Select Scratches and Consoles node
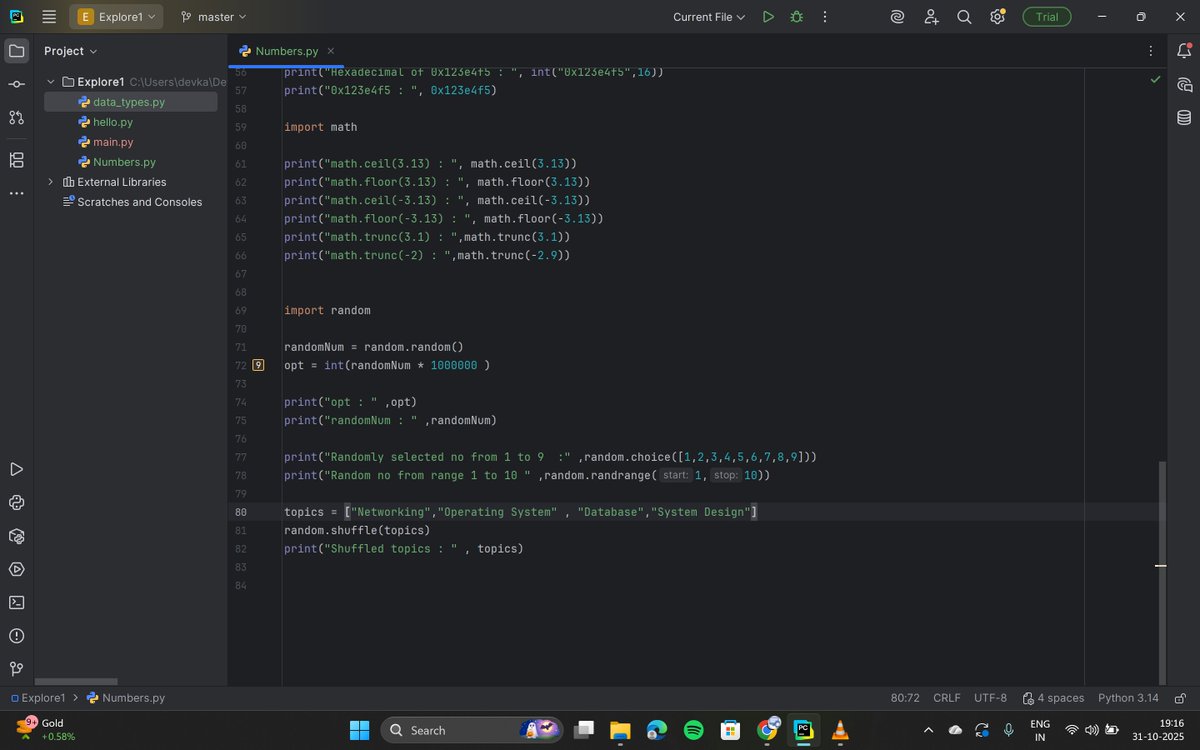Viewport: 1200px width, 750px height. click(x=139, y=202)
